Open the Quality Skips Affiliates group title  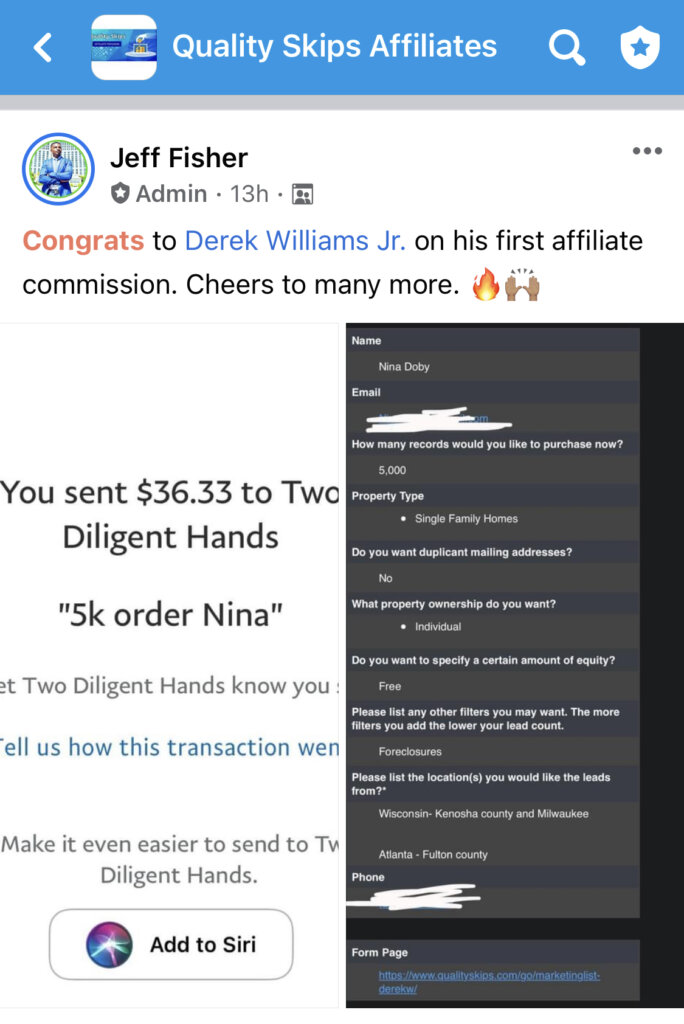point(334,46)
